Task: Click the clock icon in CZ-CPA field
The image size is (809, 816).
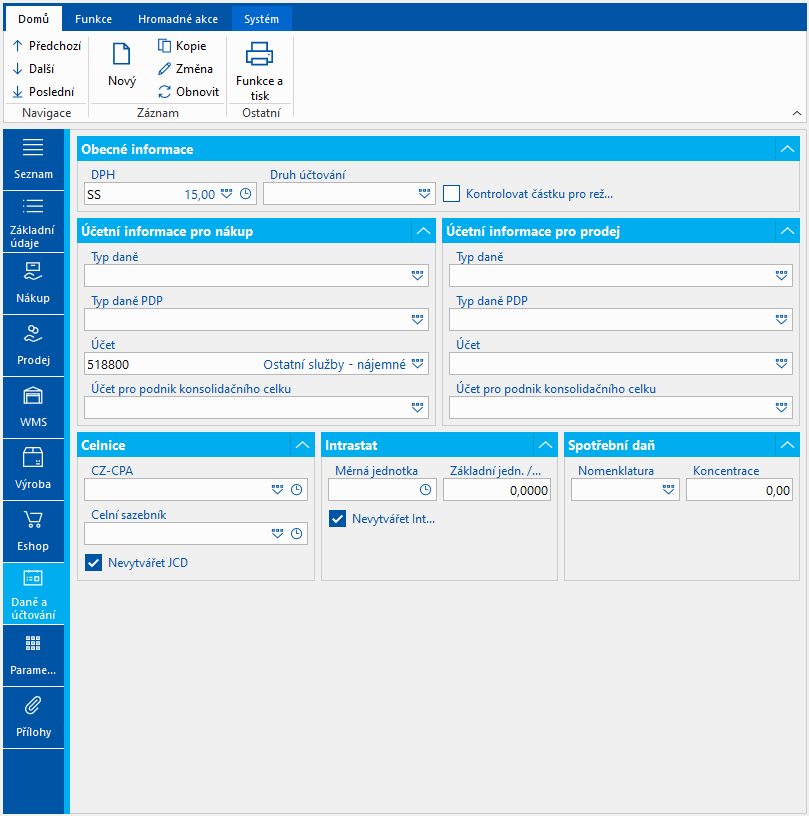Action: (297, 490)
